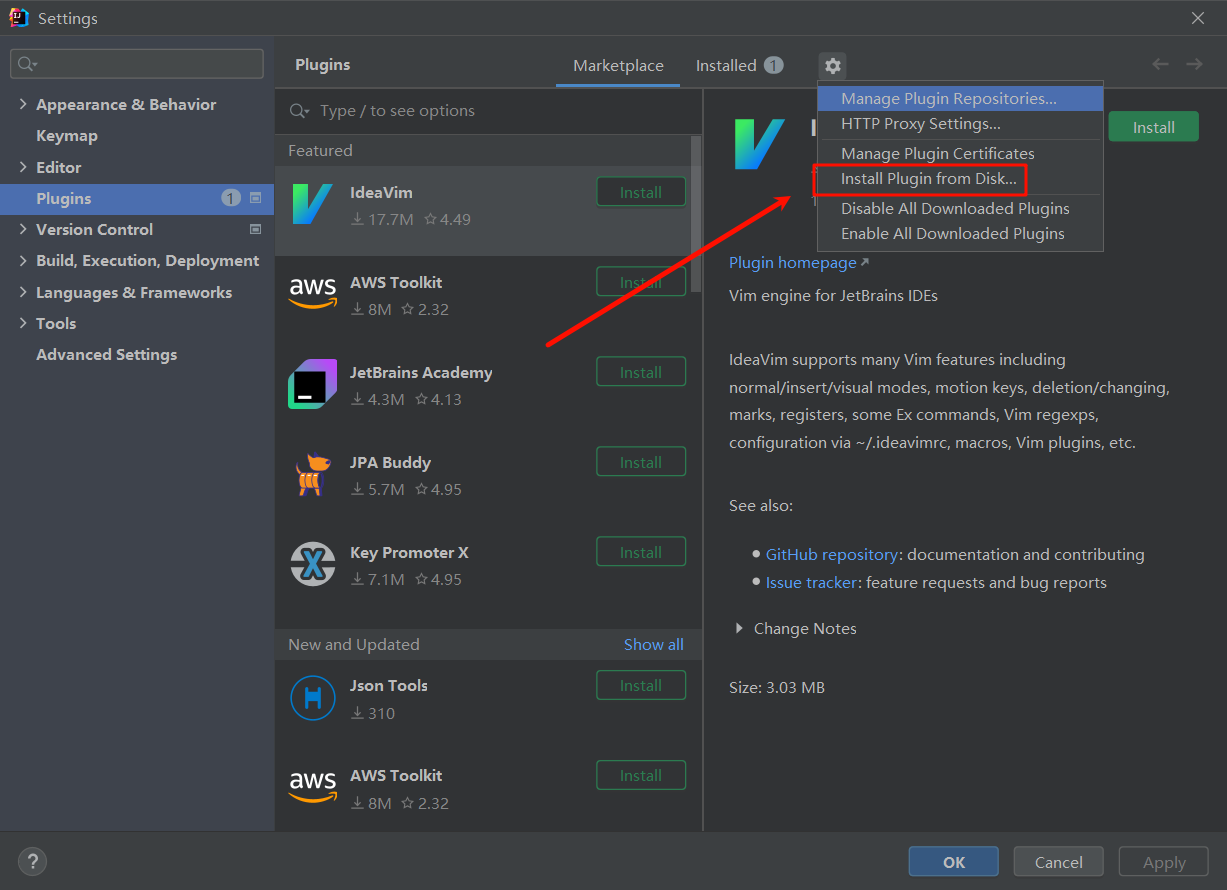Screen dimensions: 1227x890
Task: Click the JPA Buddy plugin icon
Action: coord(312,474)
